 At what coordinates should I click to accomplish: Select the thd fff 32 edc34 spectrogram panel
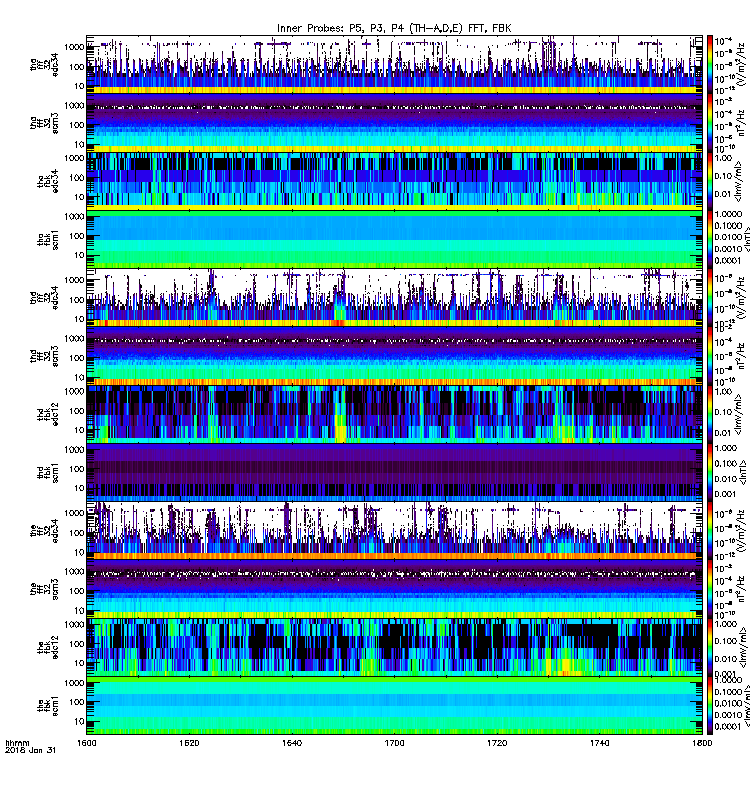click(394, 297)
